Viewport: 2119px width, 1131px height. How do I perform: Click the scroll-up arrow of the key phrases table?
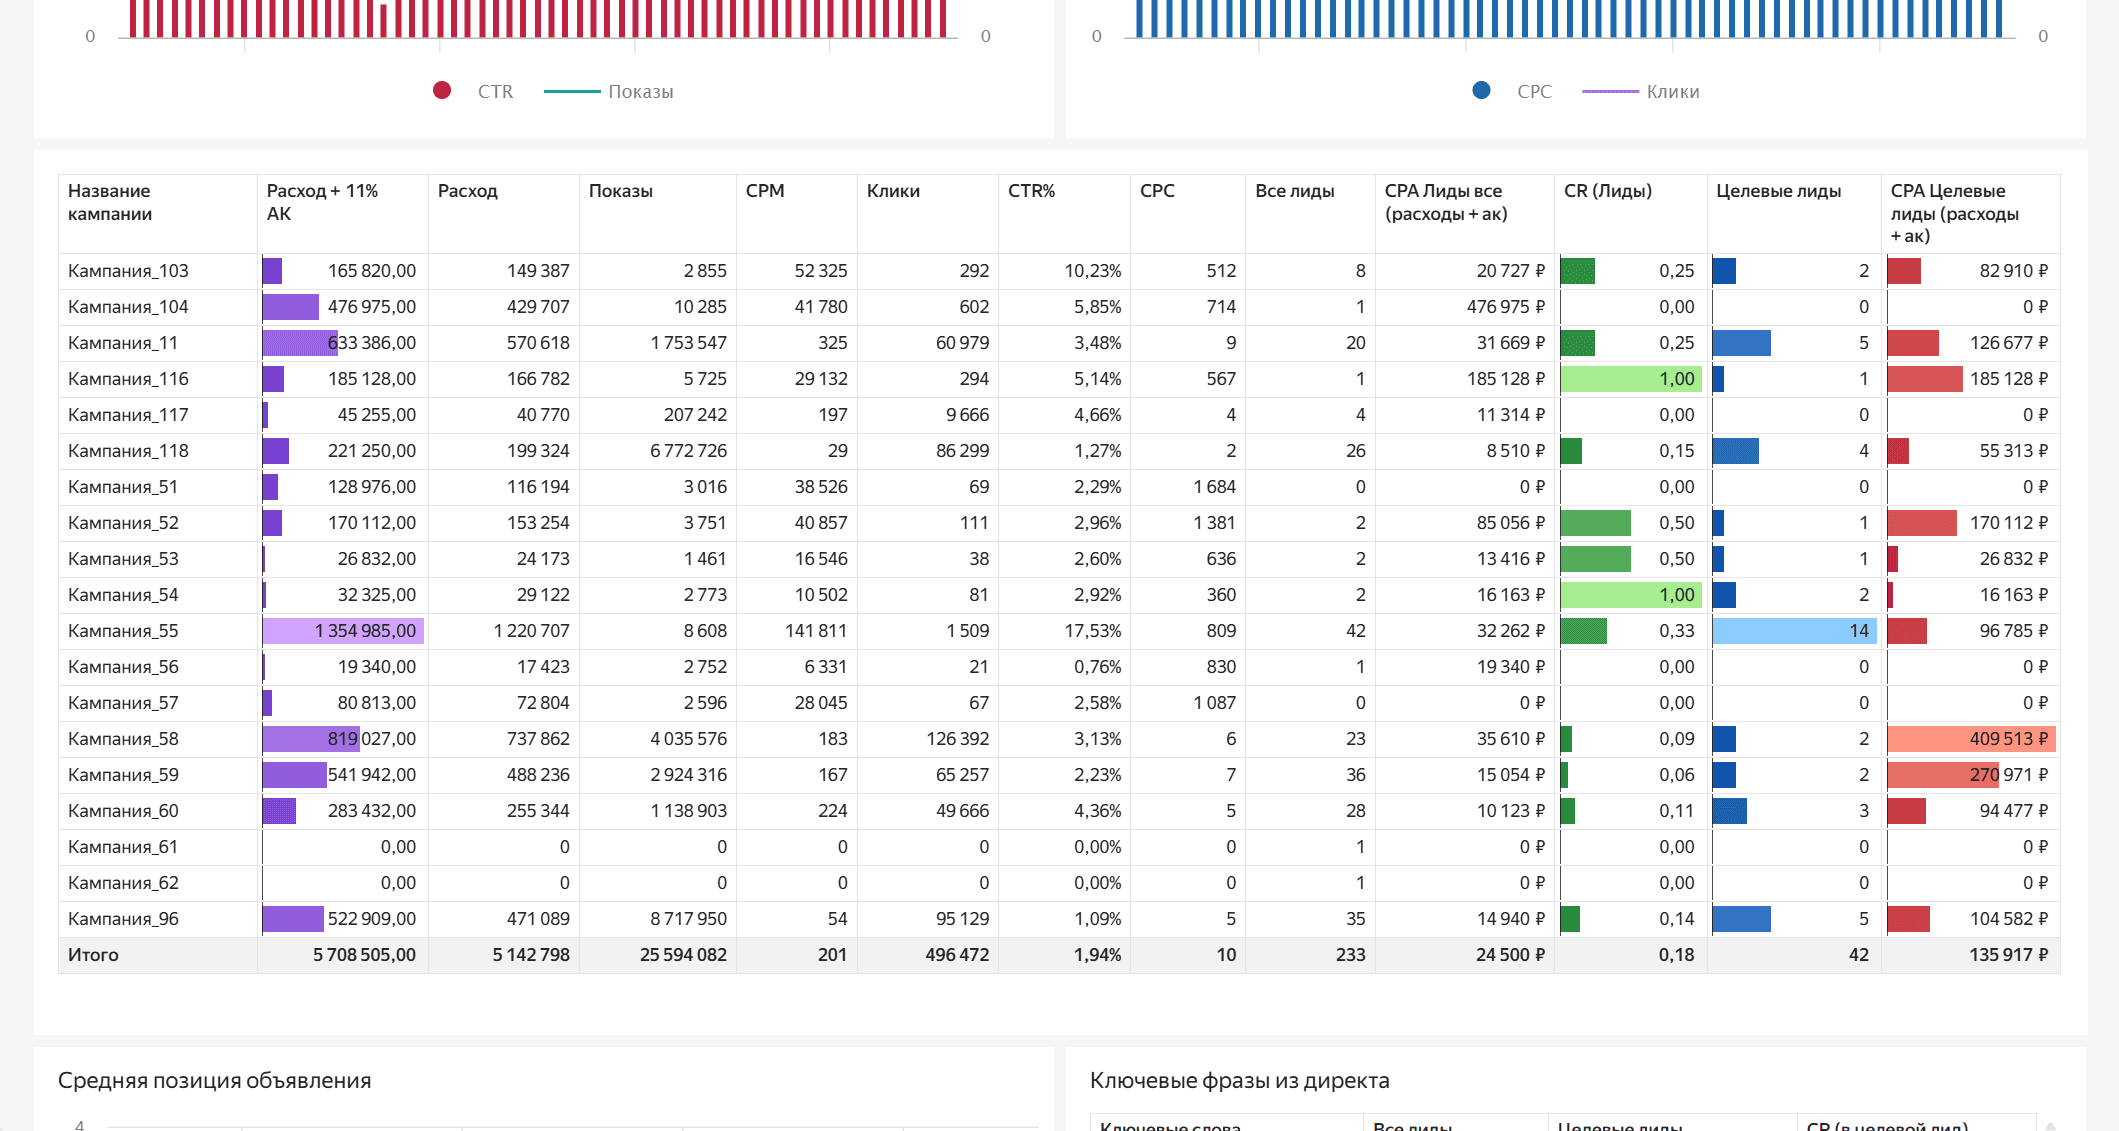click(x=2049, y=1125)
